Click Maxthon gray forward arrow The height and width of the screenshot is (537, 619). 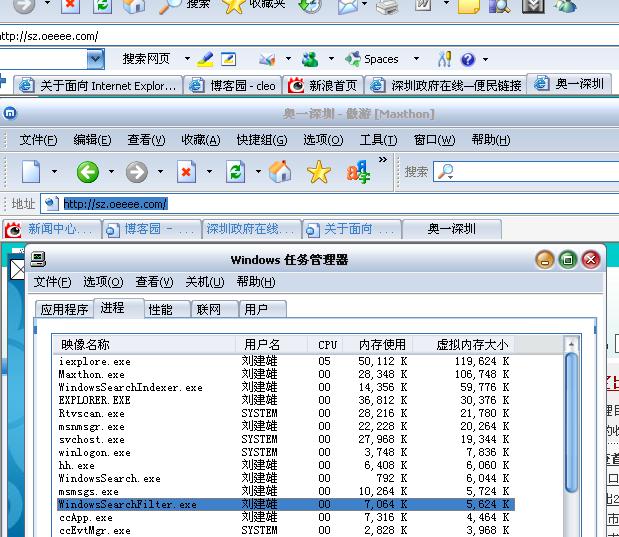pyautogui.click(x=137, y=172)
